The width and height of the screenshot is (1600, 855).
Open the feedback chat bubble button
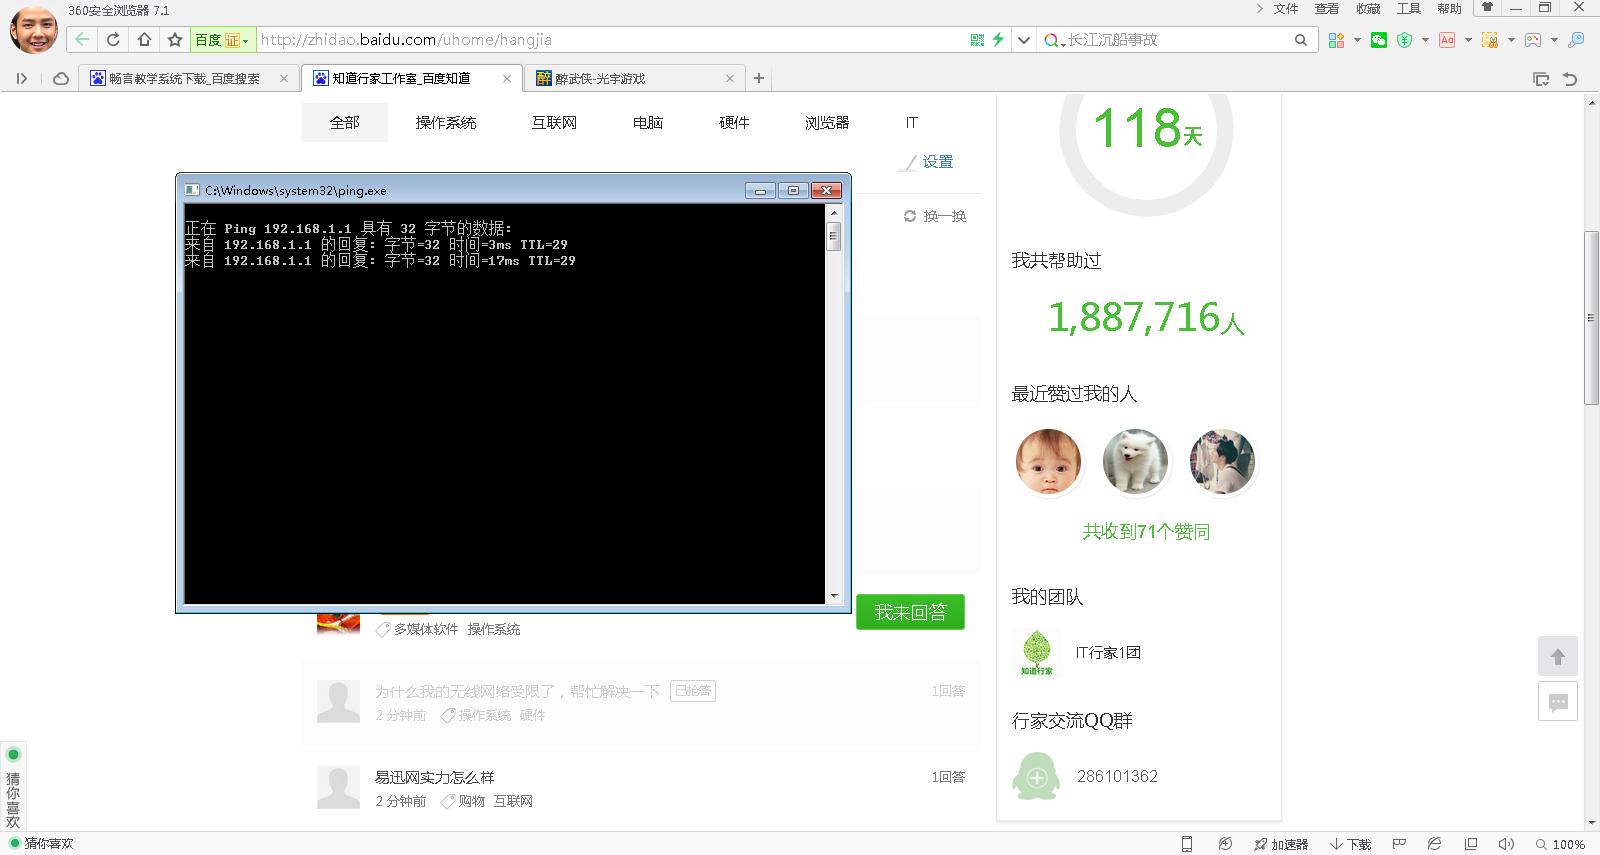click(x=1558, y=702)
